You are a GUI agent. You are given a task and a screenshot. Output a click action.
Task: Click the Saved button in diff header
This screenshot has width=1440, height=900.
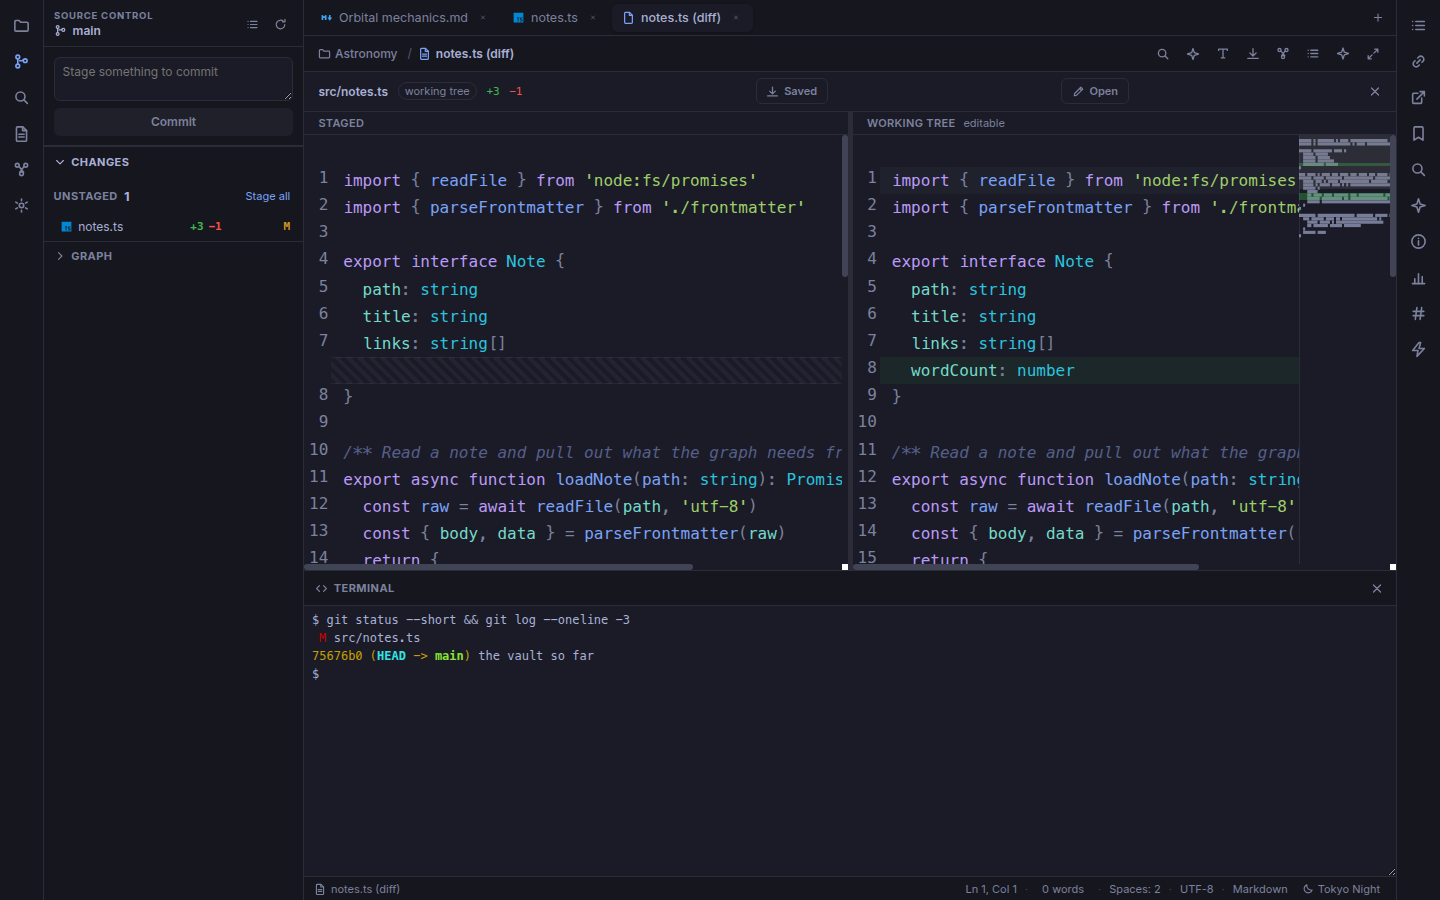[x=792, y=91]
